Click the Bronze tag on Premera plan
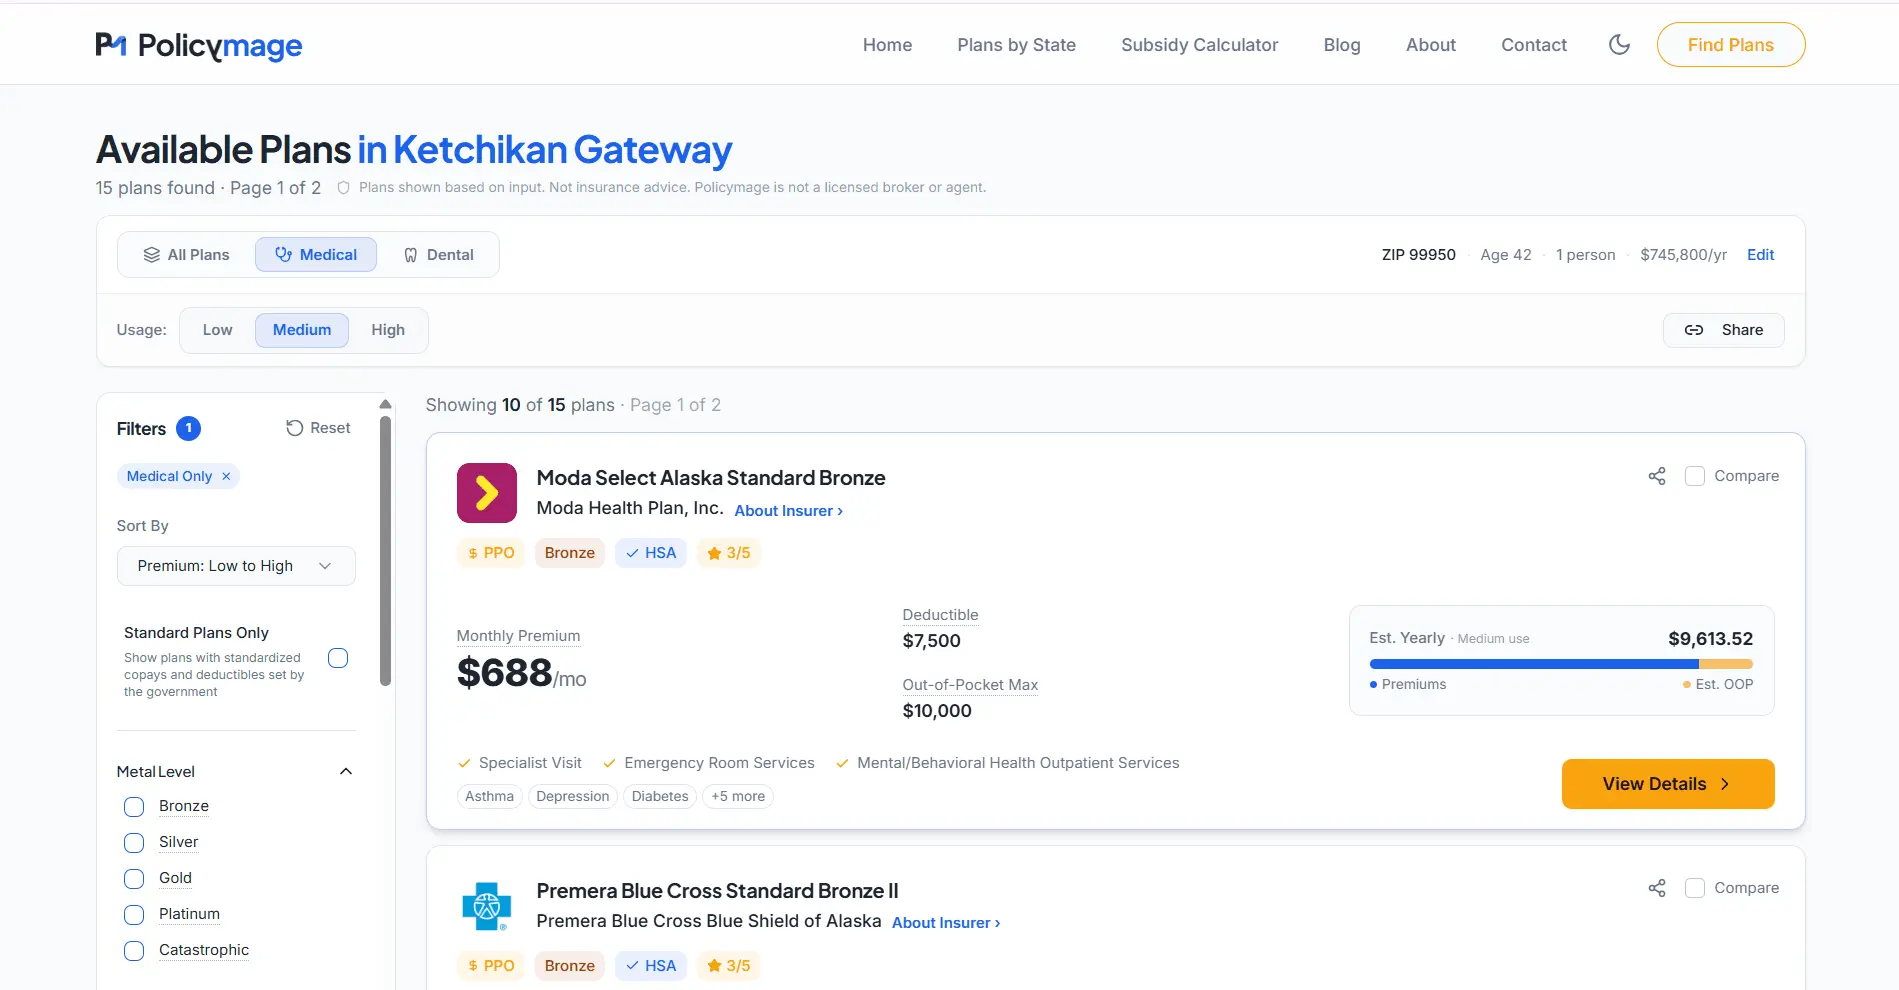Screen dimensions: 1899x990 click(570, 966)
